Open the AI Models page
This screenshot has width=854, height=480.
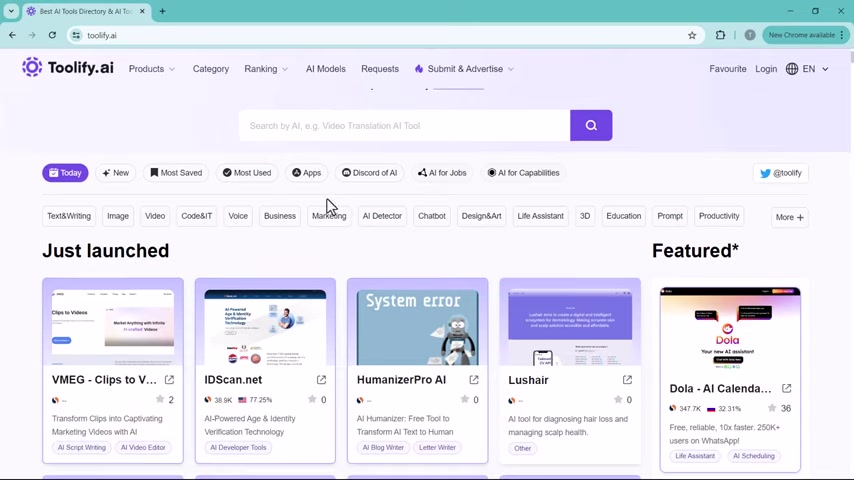pyautogui.click(x=326, y=69)
